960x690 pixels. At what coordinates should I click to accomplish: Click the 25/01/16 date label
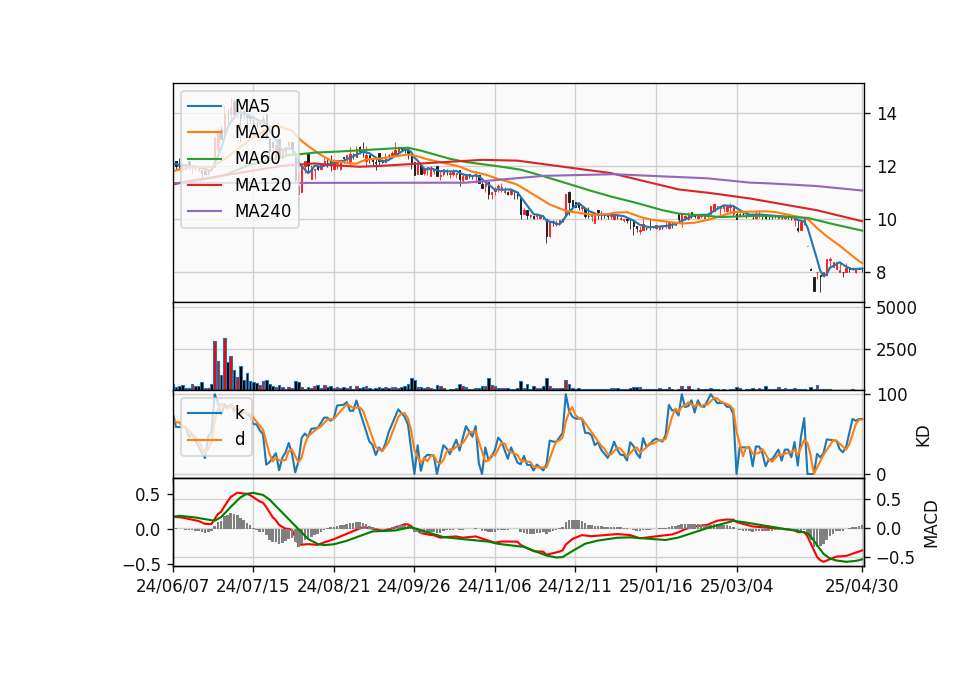[x=656, y=586]
